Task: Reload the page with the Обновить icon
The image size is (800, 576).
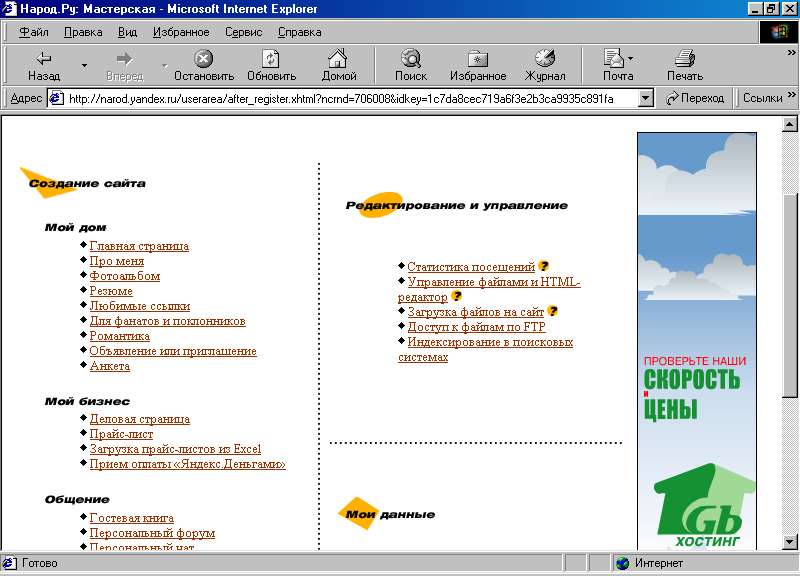Action: [271, 59]
